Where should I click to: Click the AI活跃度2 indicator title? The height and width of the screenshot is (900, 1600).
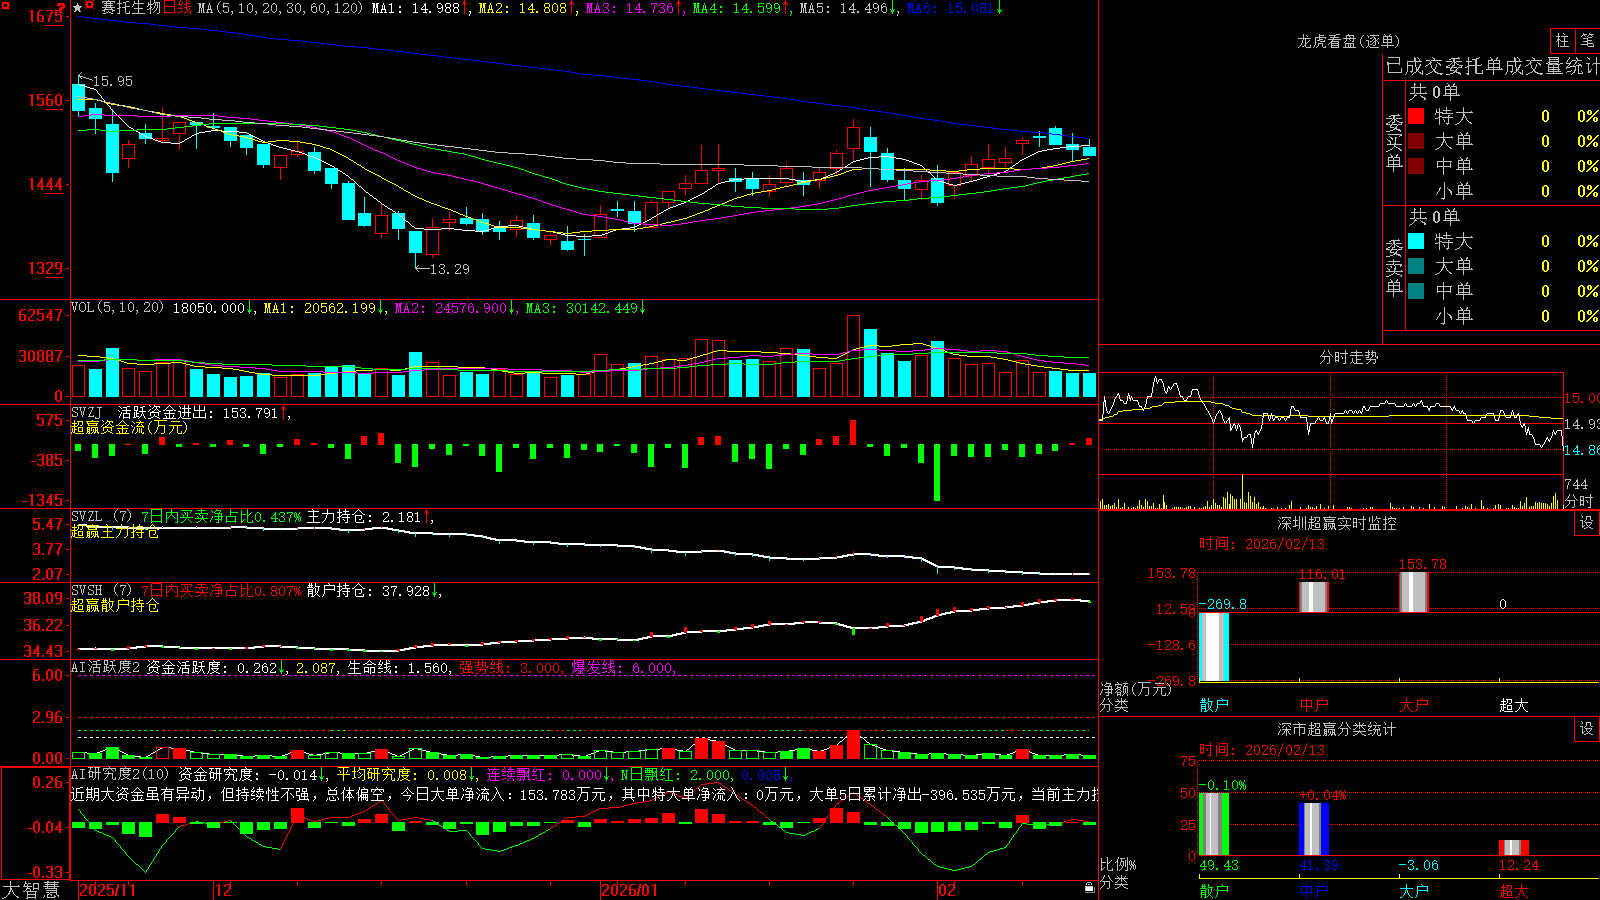point(106,668)
